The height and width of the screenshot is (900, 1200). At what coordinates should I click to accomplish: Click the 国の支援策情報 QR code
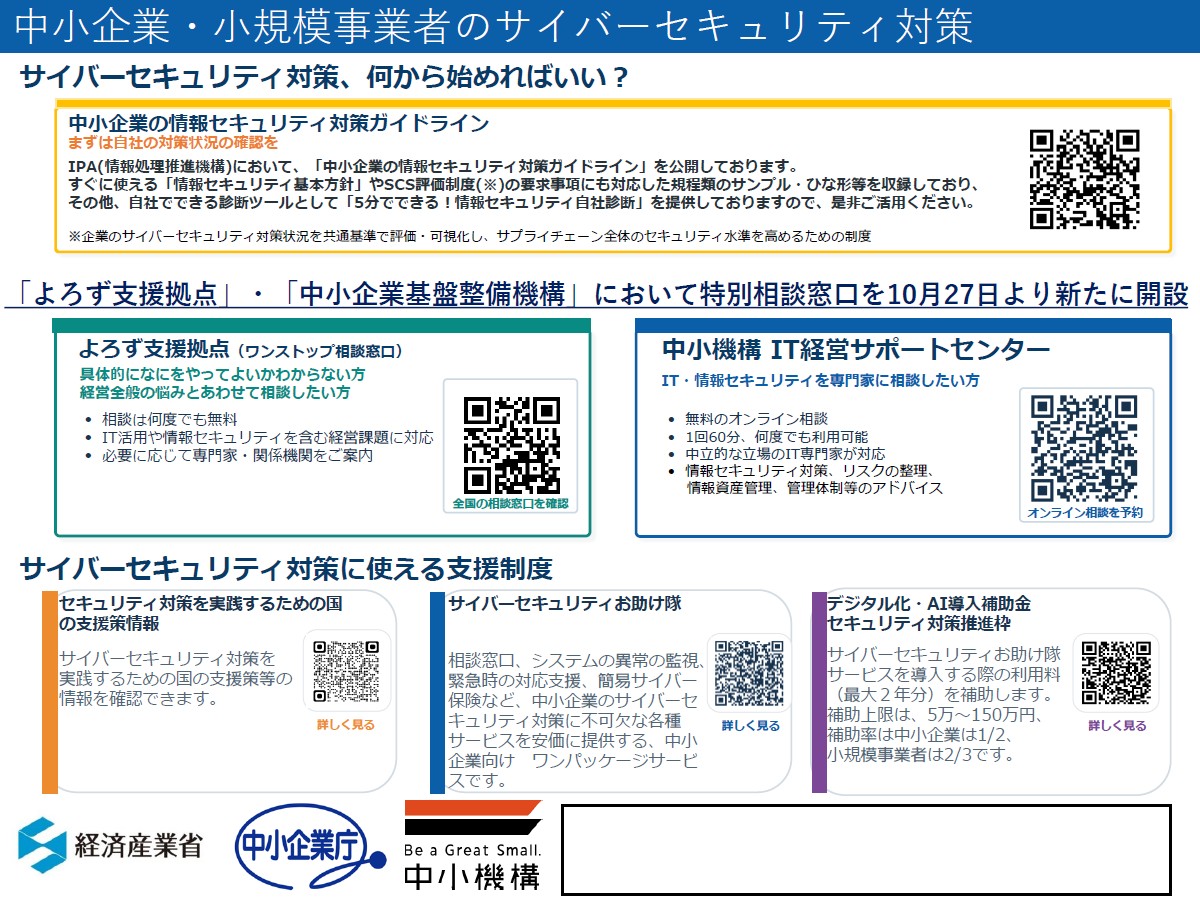pyautogui.click(x=346, y=671)
